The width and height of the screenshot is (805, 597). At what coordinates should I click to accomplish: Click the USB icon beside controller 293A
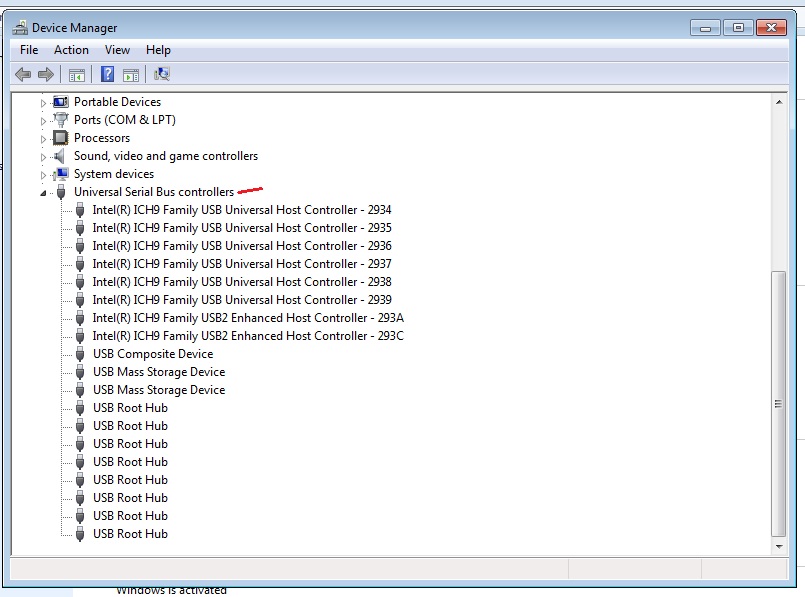80,318
